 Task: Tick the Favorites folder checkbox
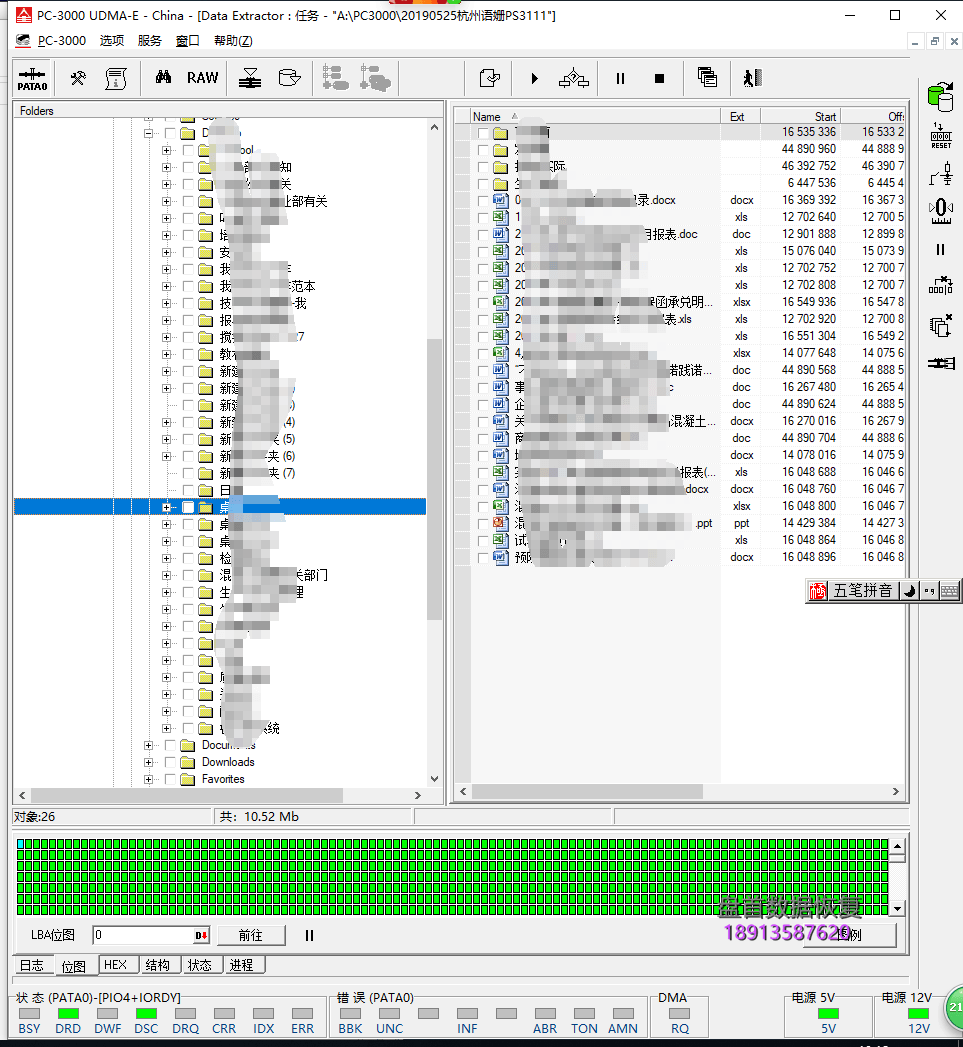[170, 779]
